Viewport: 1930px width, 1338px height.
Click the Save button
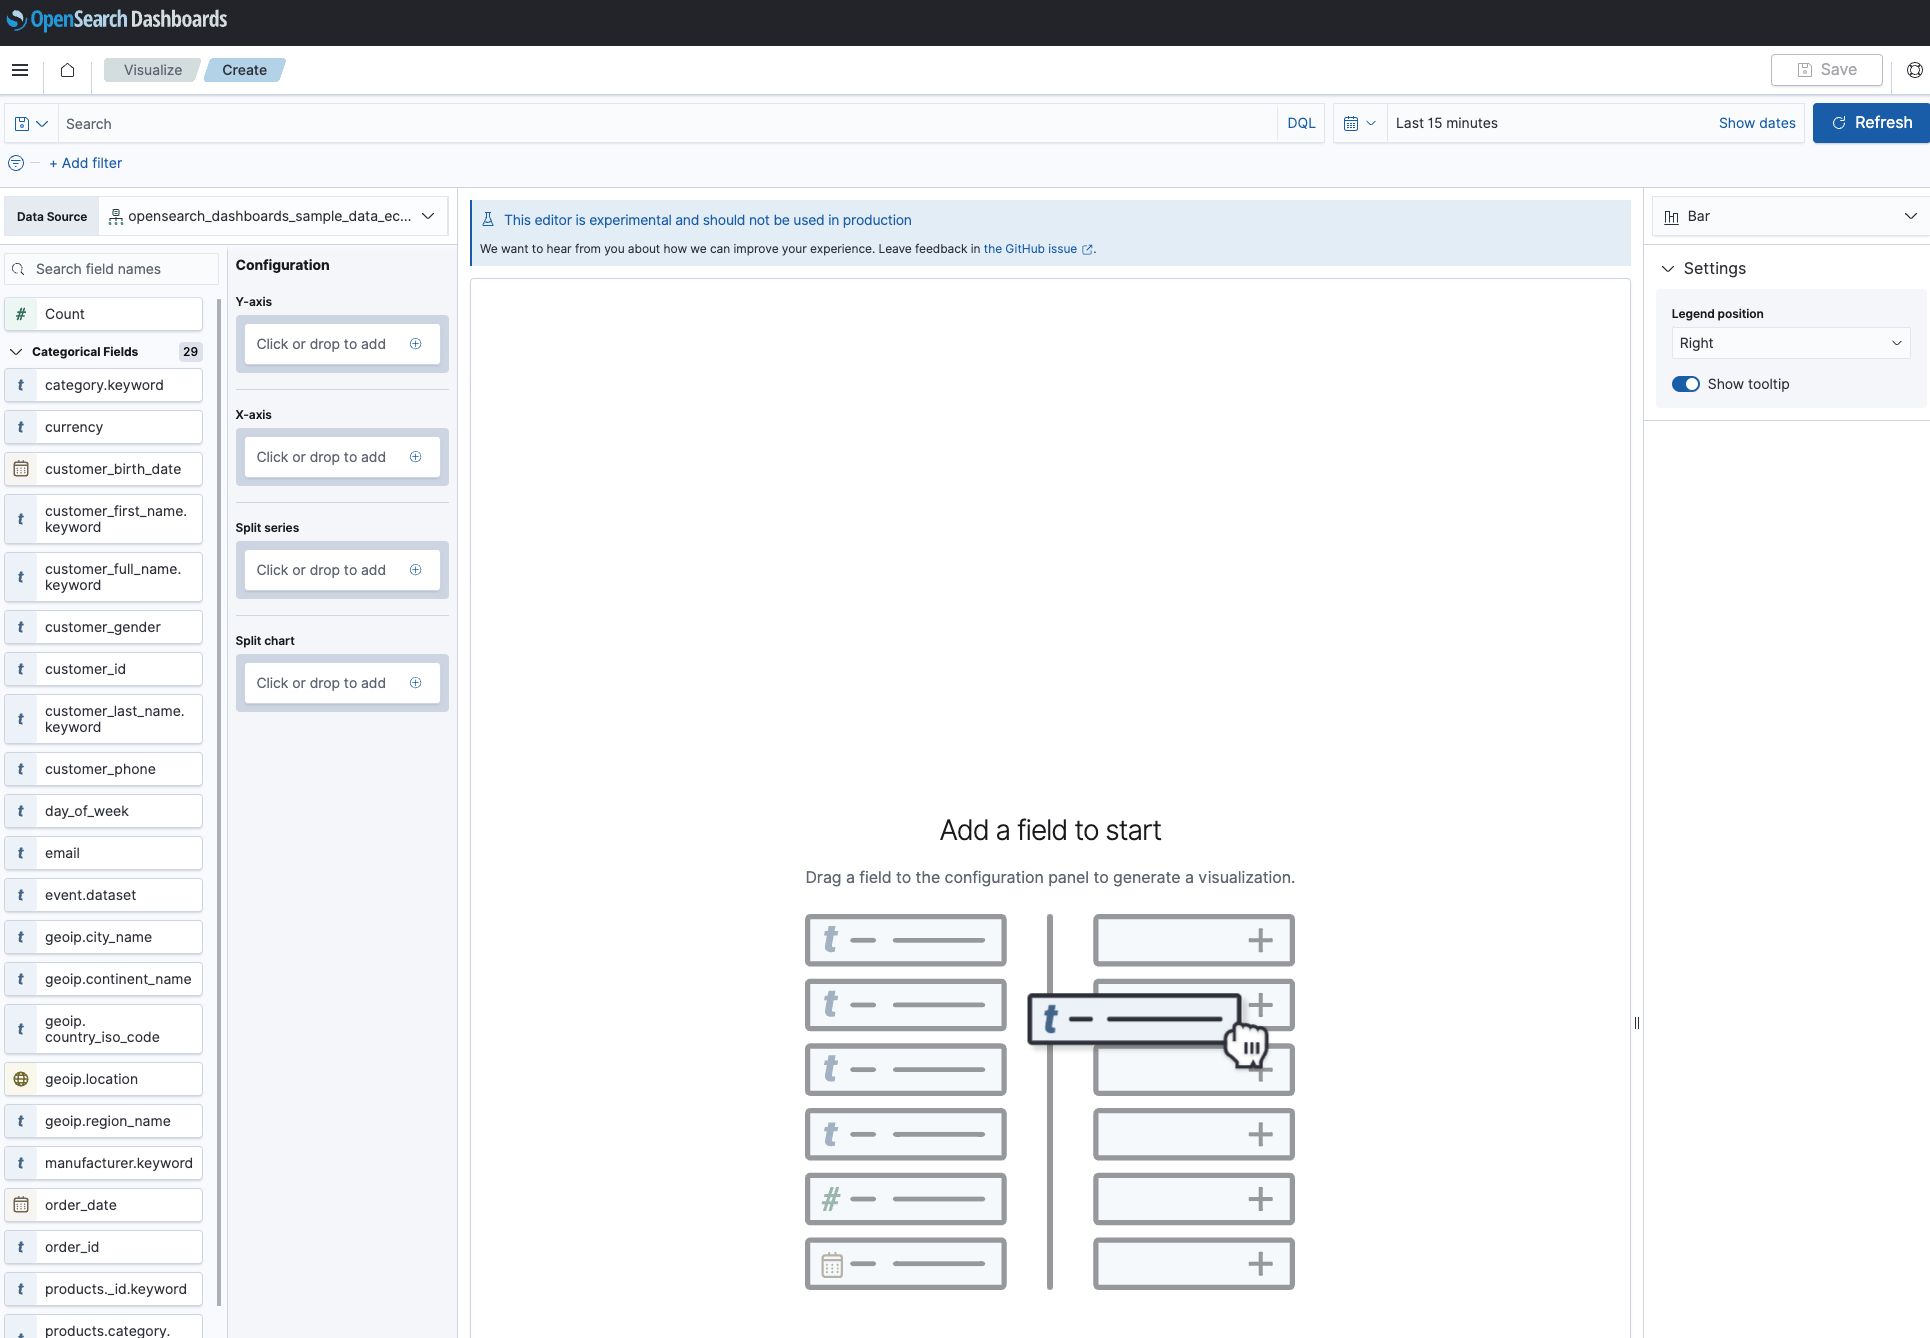[1827, 70]
